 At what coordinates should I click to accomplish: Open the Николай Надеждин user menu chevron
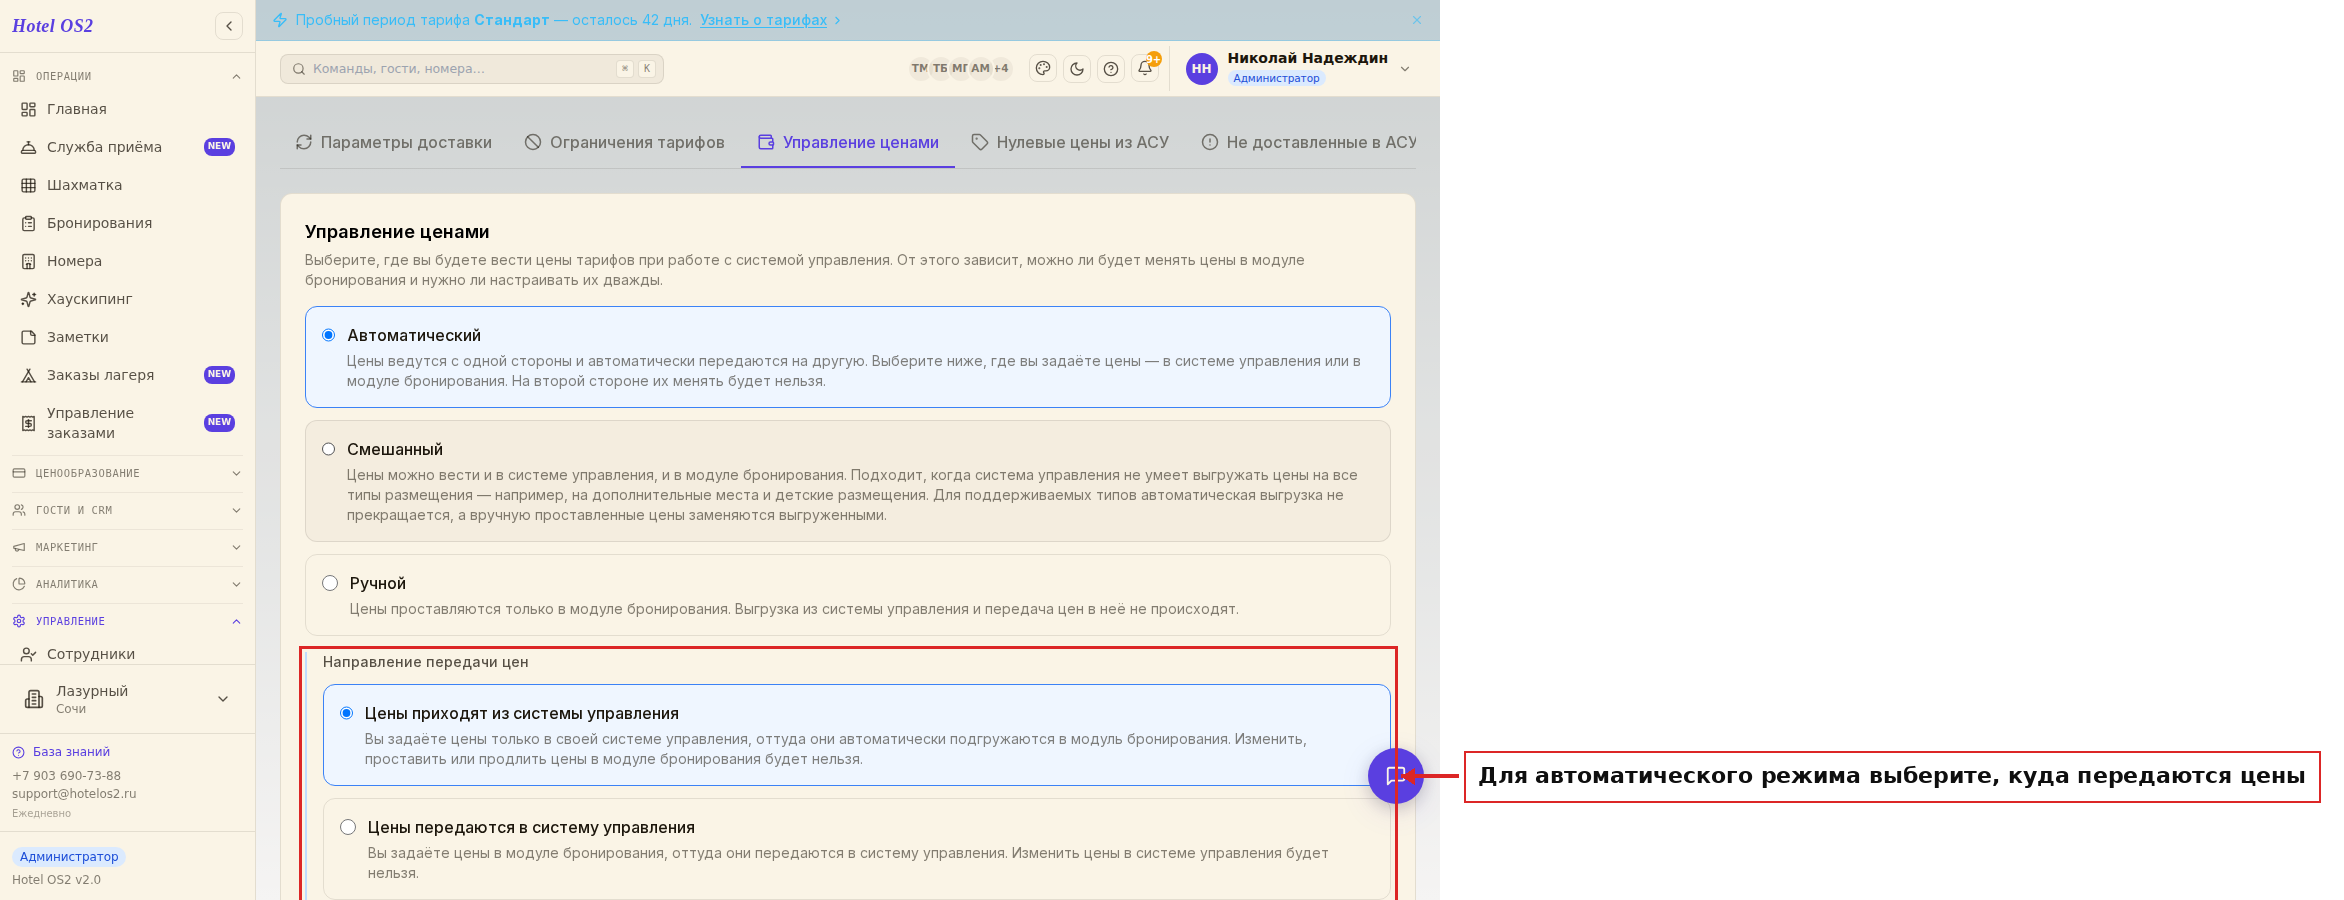1405,69
